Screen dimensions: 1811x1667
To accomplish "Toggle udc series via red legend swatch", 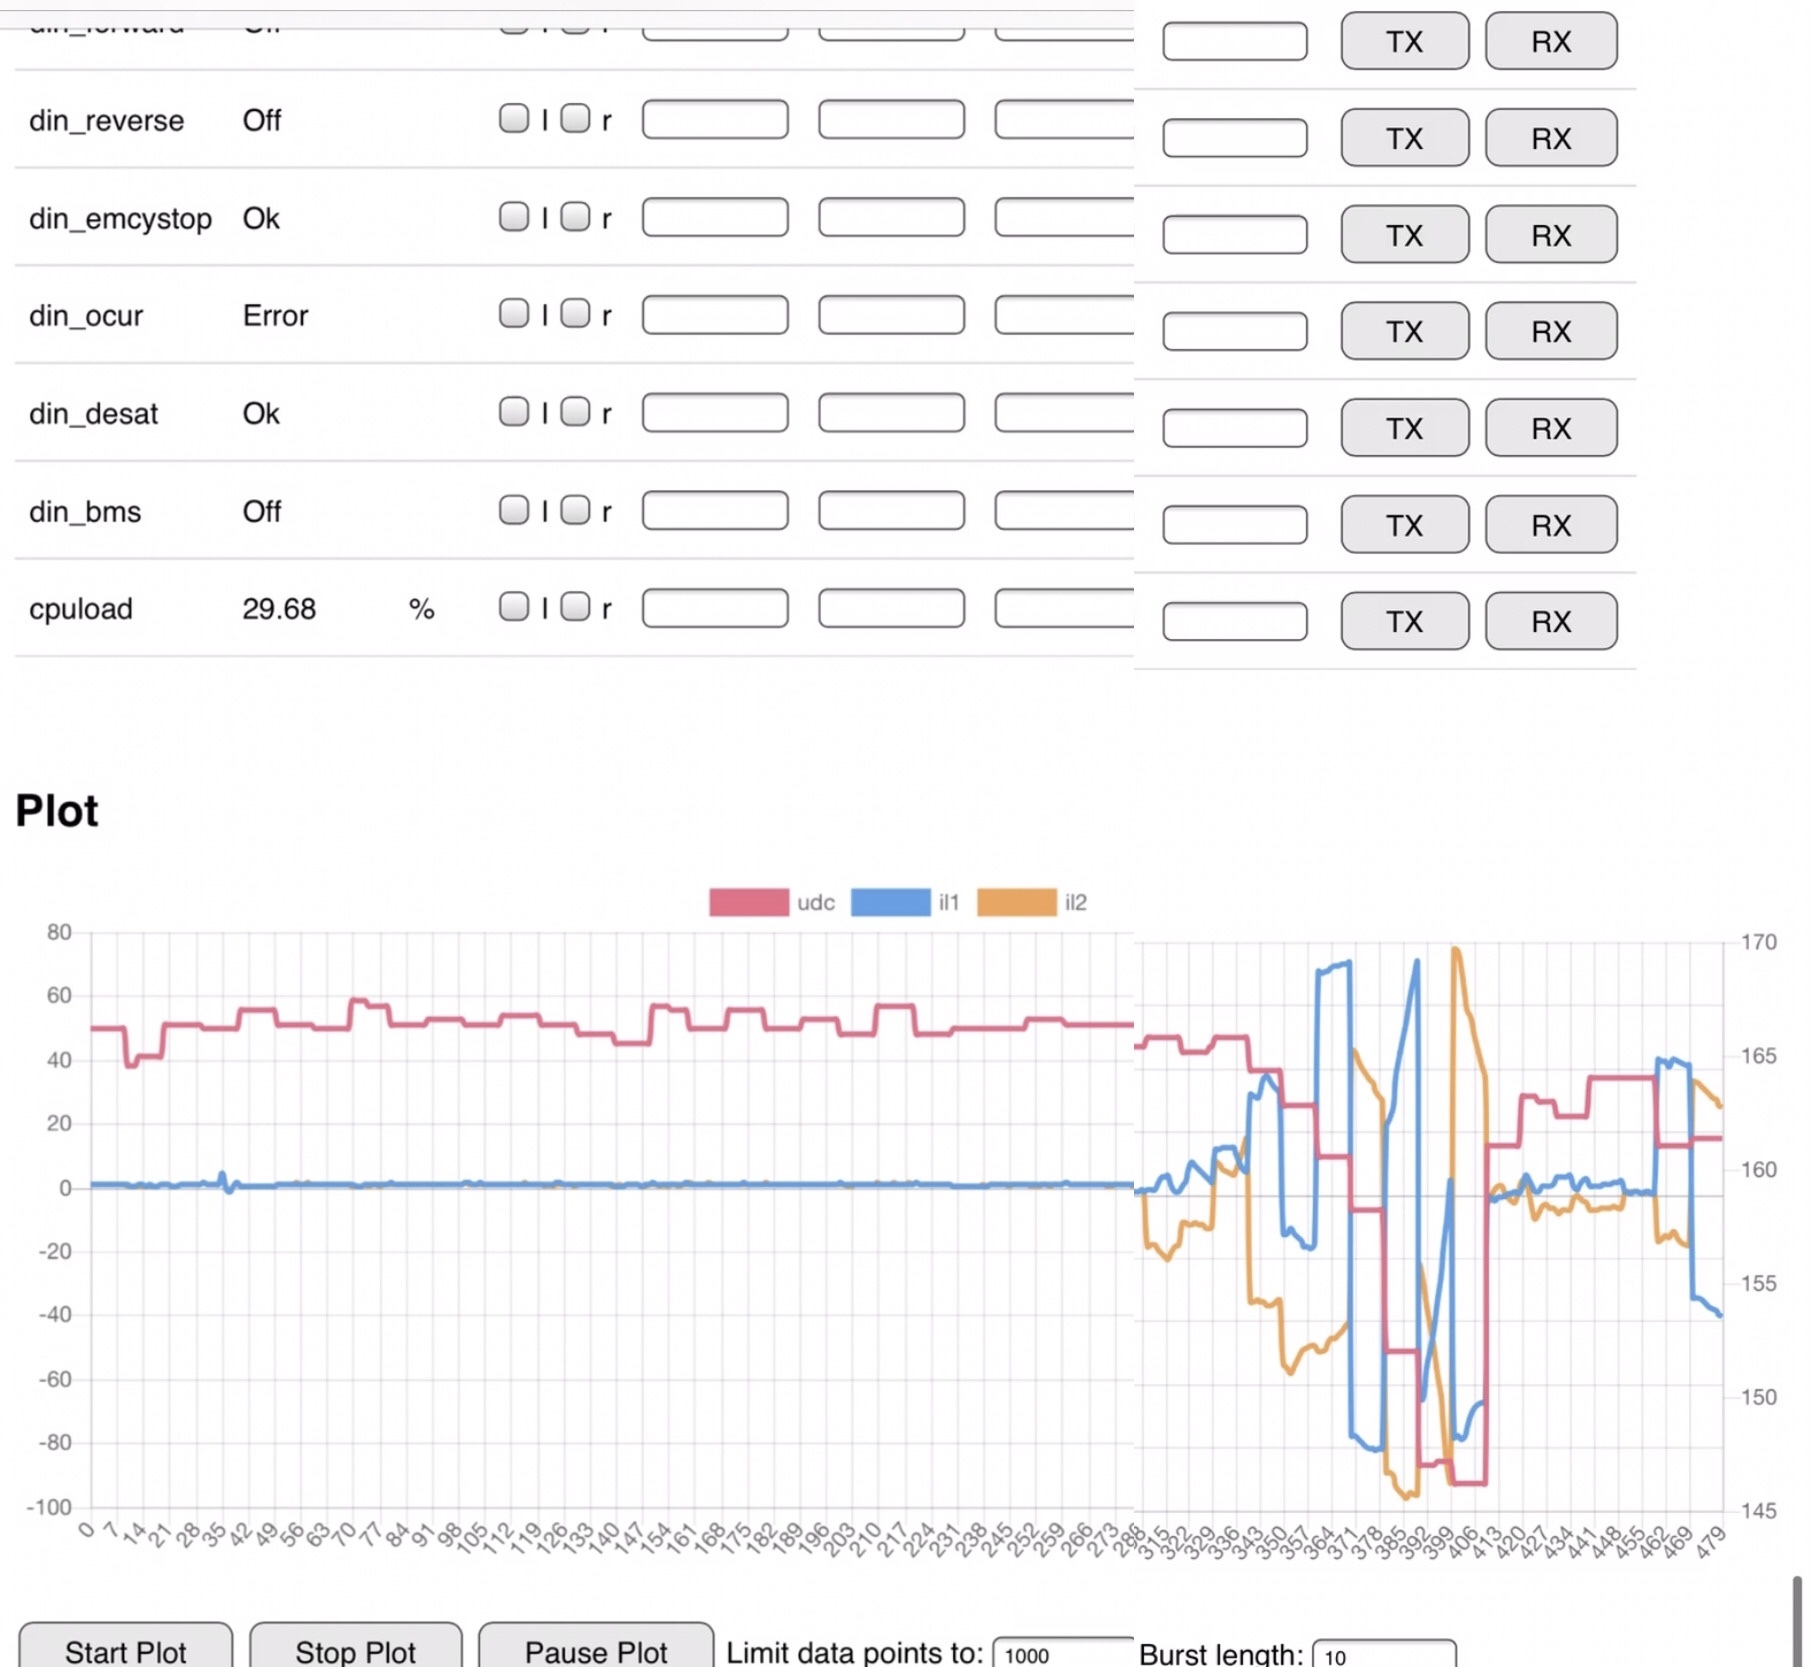I will pyautogui.click(x=748, y=902).
